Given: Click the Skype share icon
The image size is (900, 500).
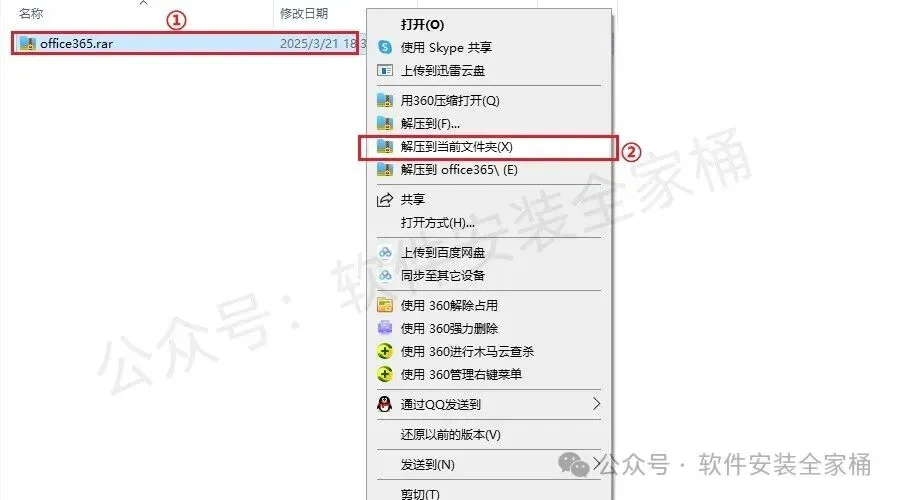Looking at the screenshot, I should pos(385,47).
